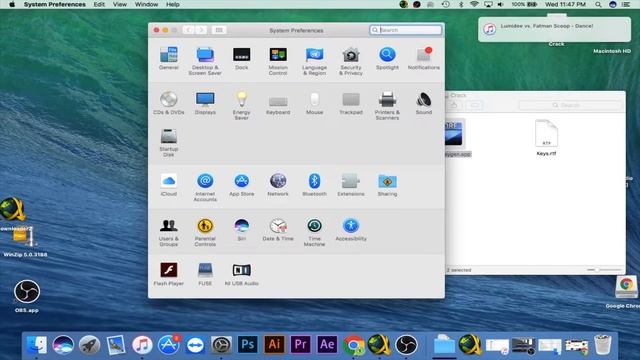Open Date & Time settings
640x360 pixels.
coord(278,230)
